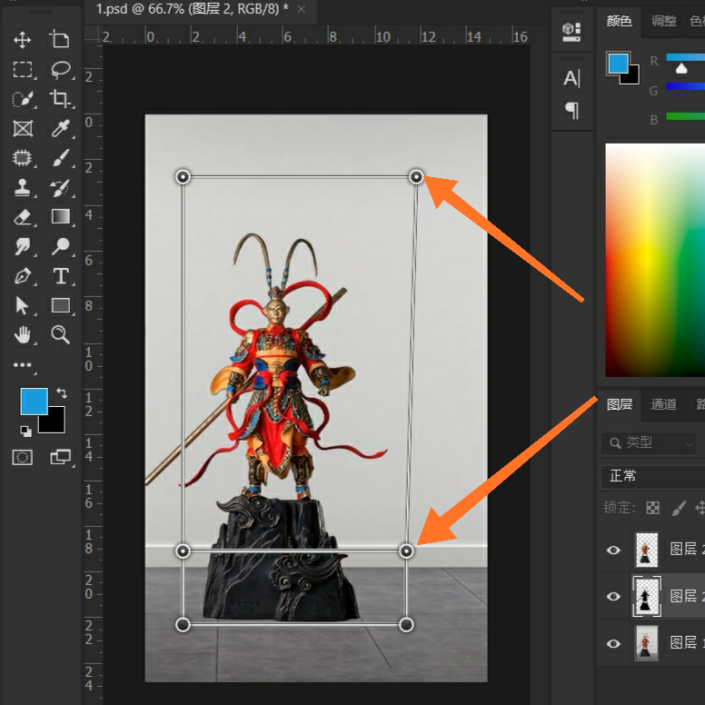Reset to default black and white colors
Viewport: 705px width, 705px height.
click(x=26, y=431)
